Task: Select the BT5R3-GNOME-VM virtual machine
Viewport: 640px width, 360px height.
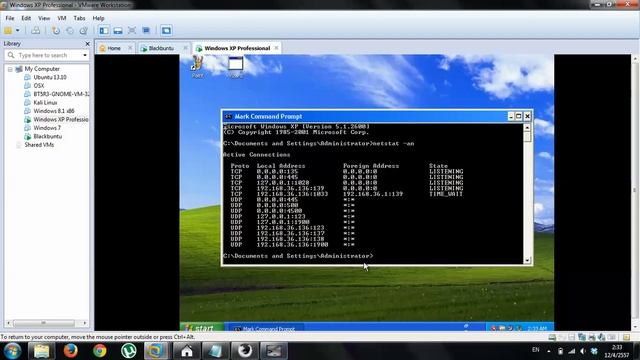Action: [61, 94]
